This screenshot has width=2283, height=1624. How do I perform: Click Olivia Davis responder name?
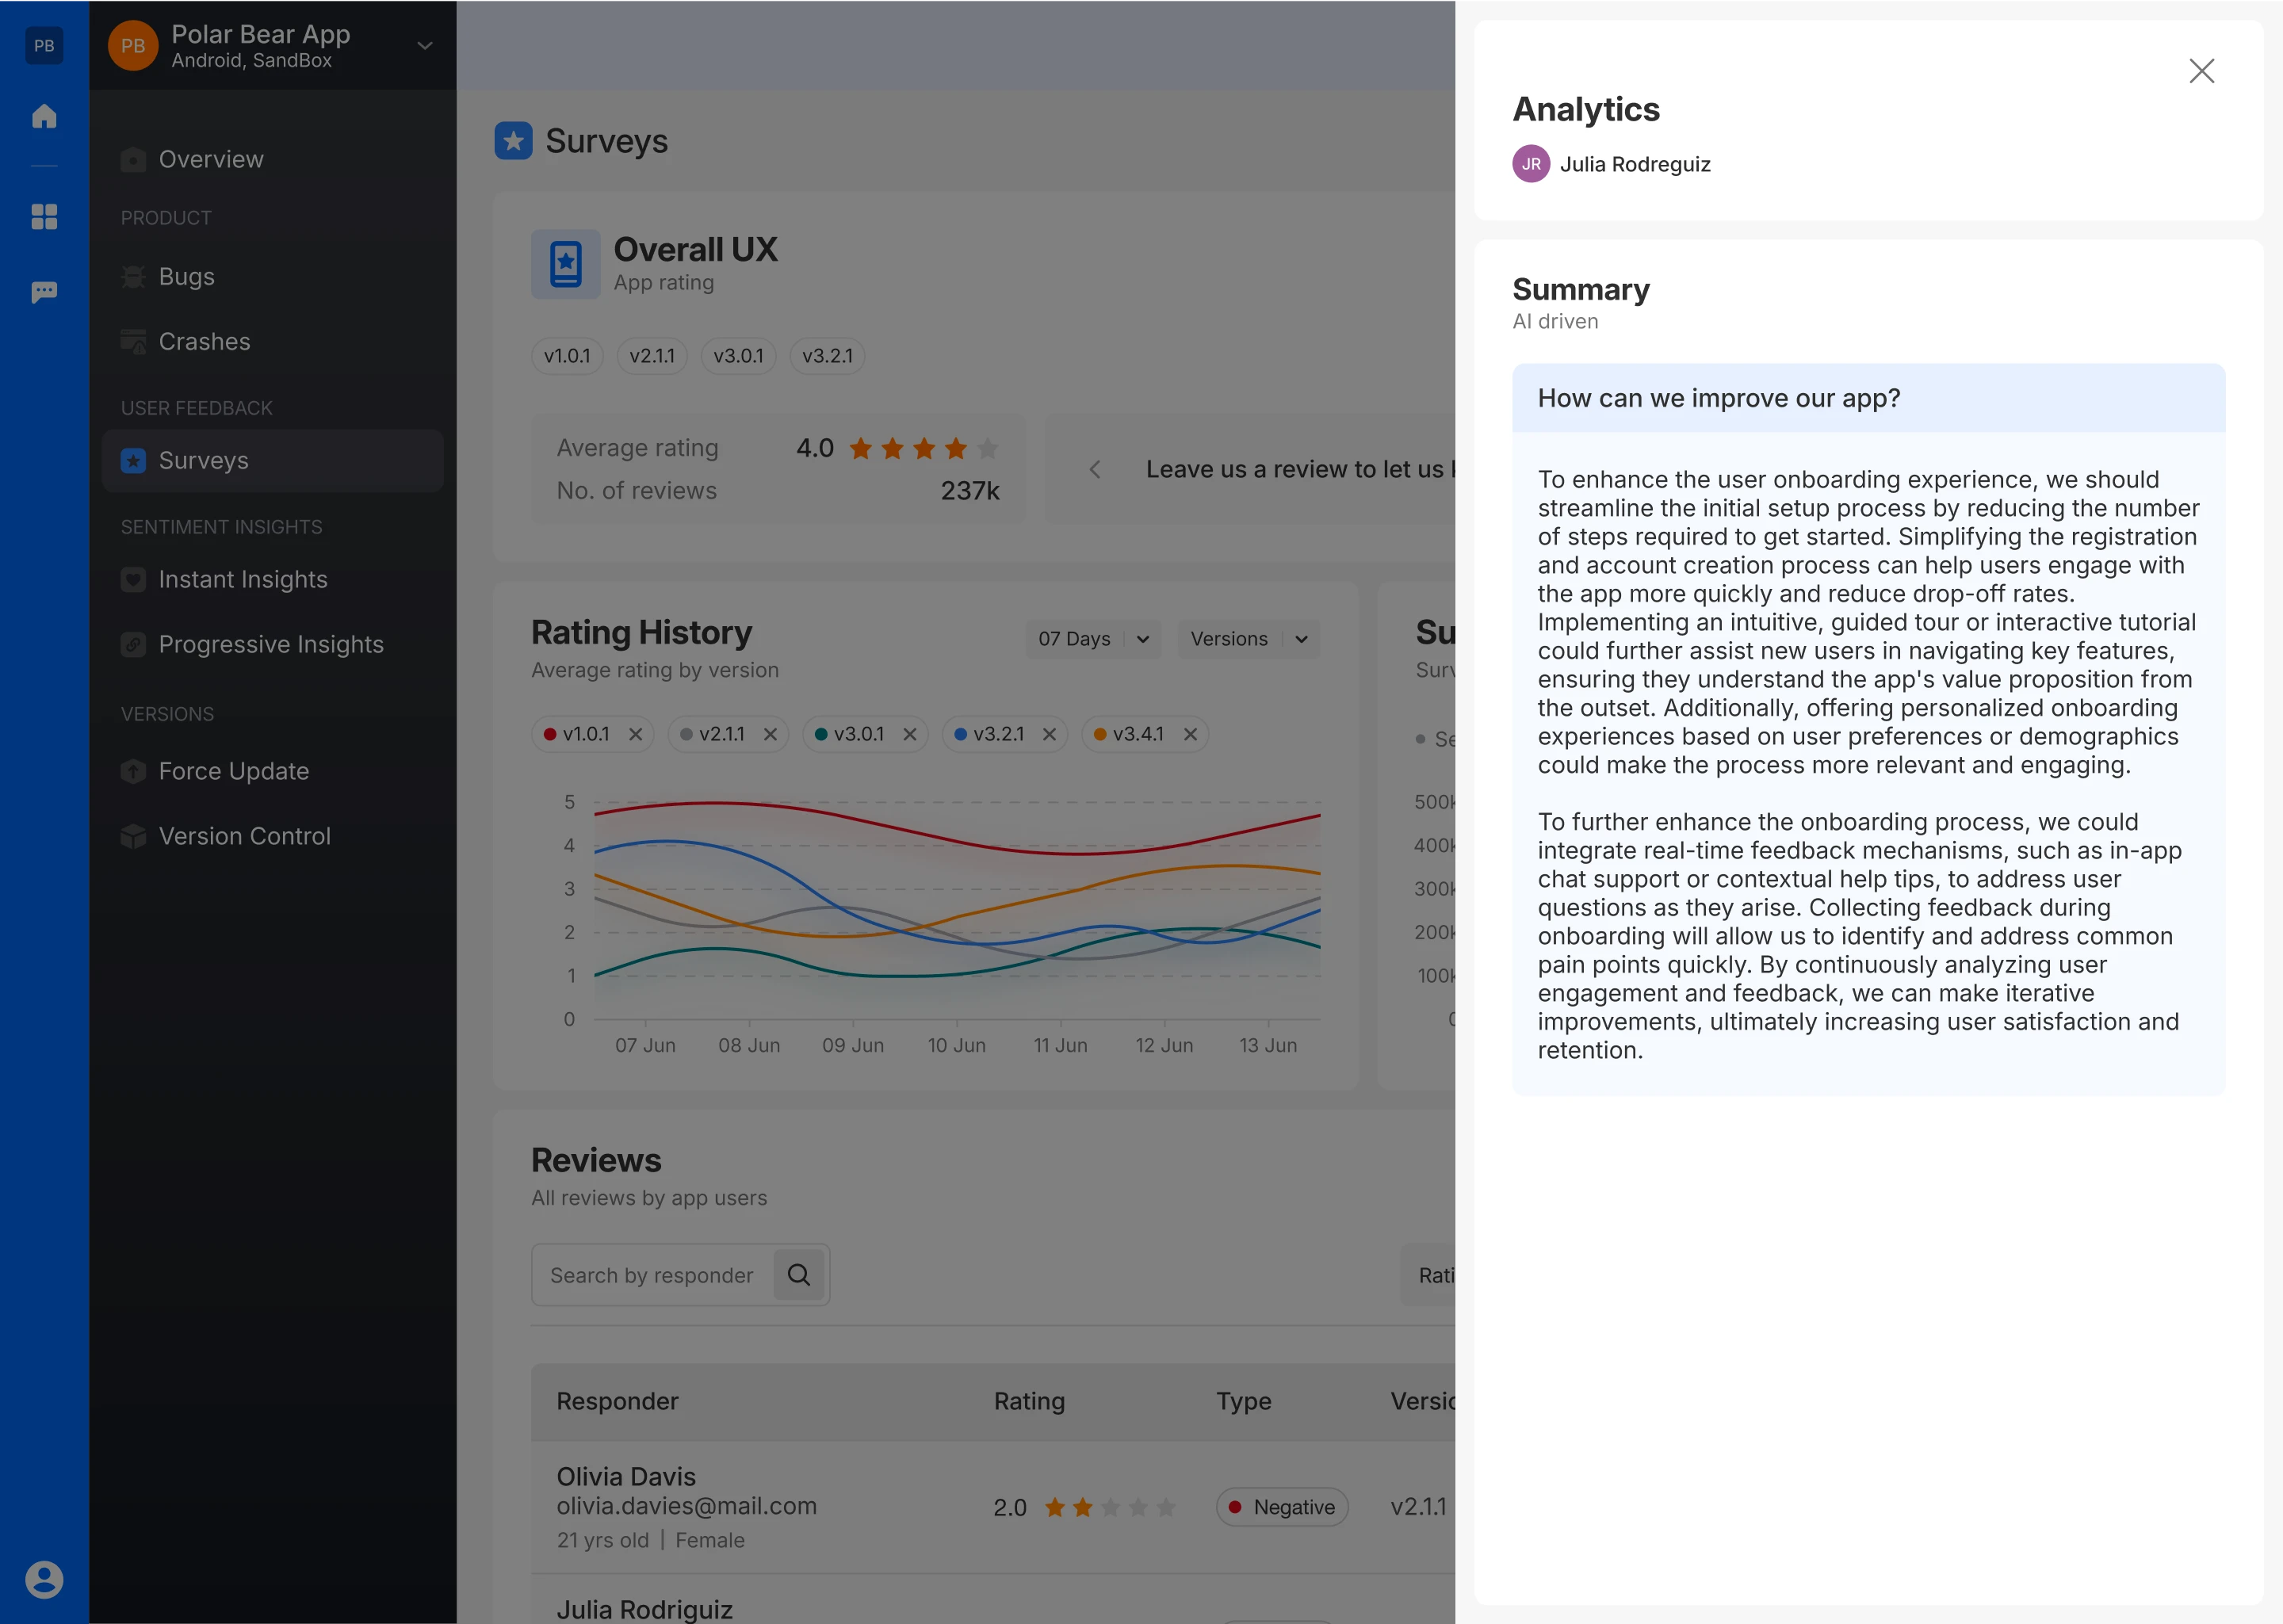(626, 1476)
